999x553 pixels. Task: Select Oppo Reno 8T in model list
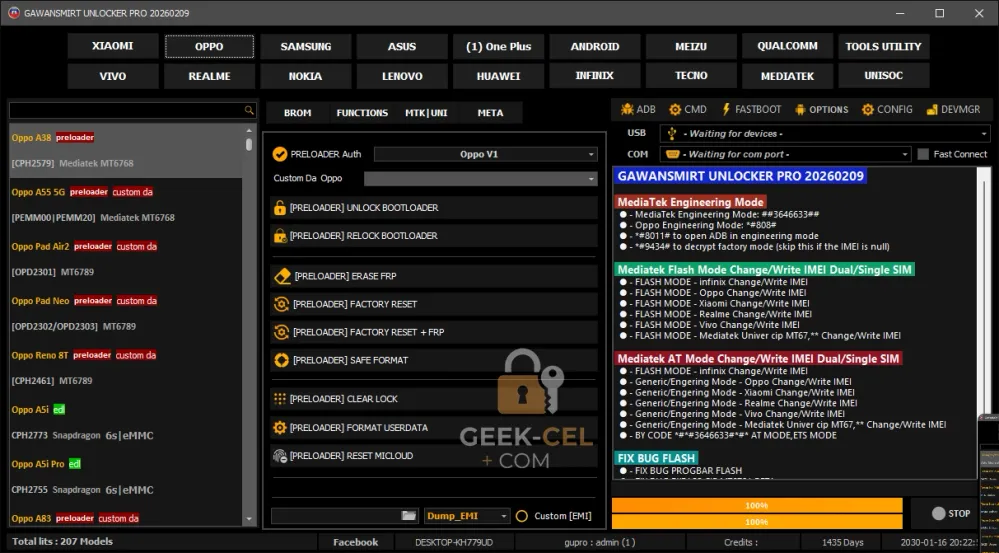pyautogui.click(x=126, y=368)
